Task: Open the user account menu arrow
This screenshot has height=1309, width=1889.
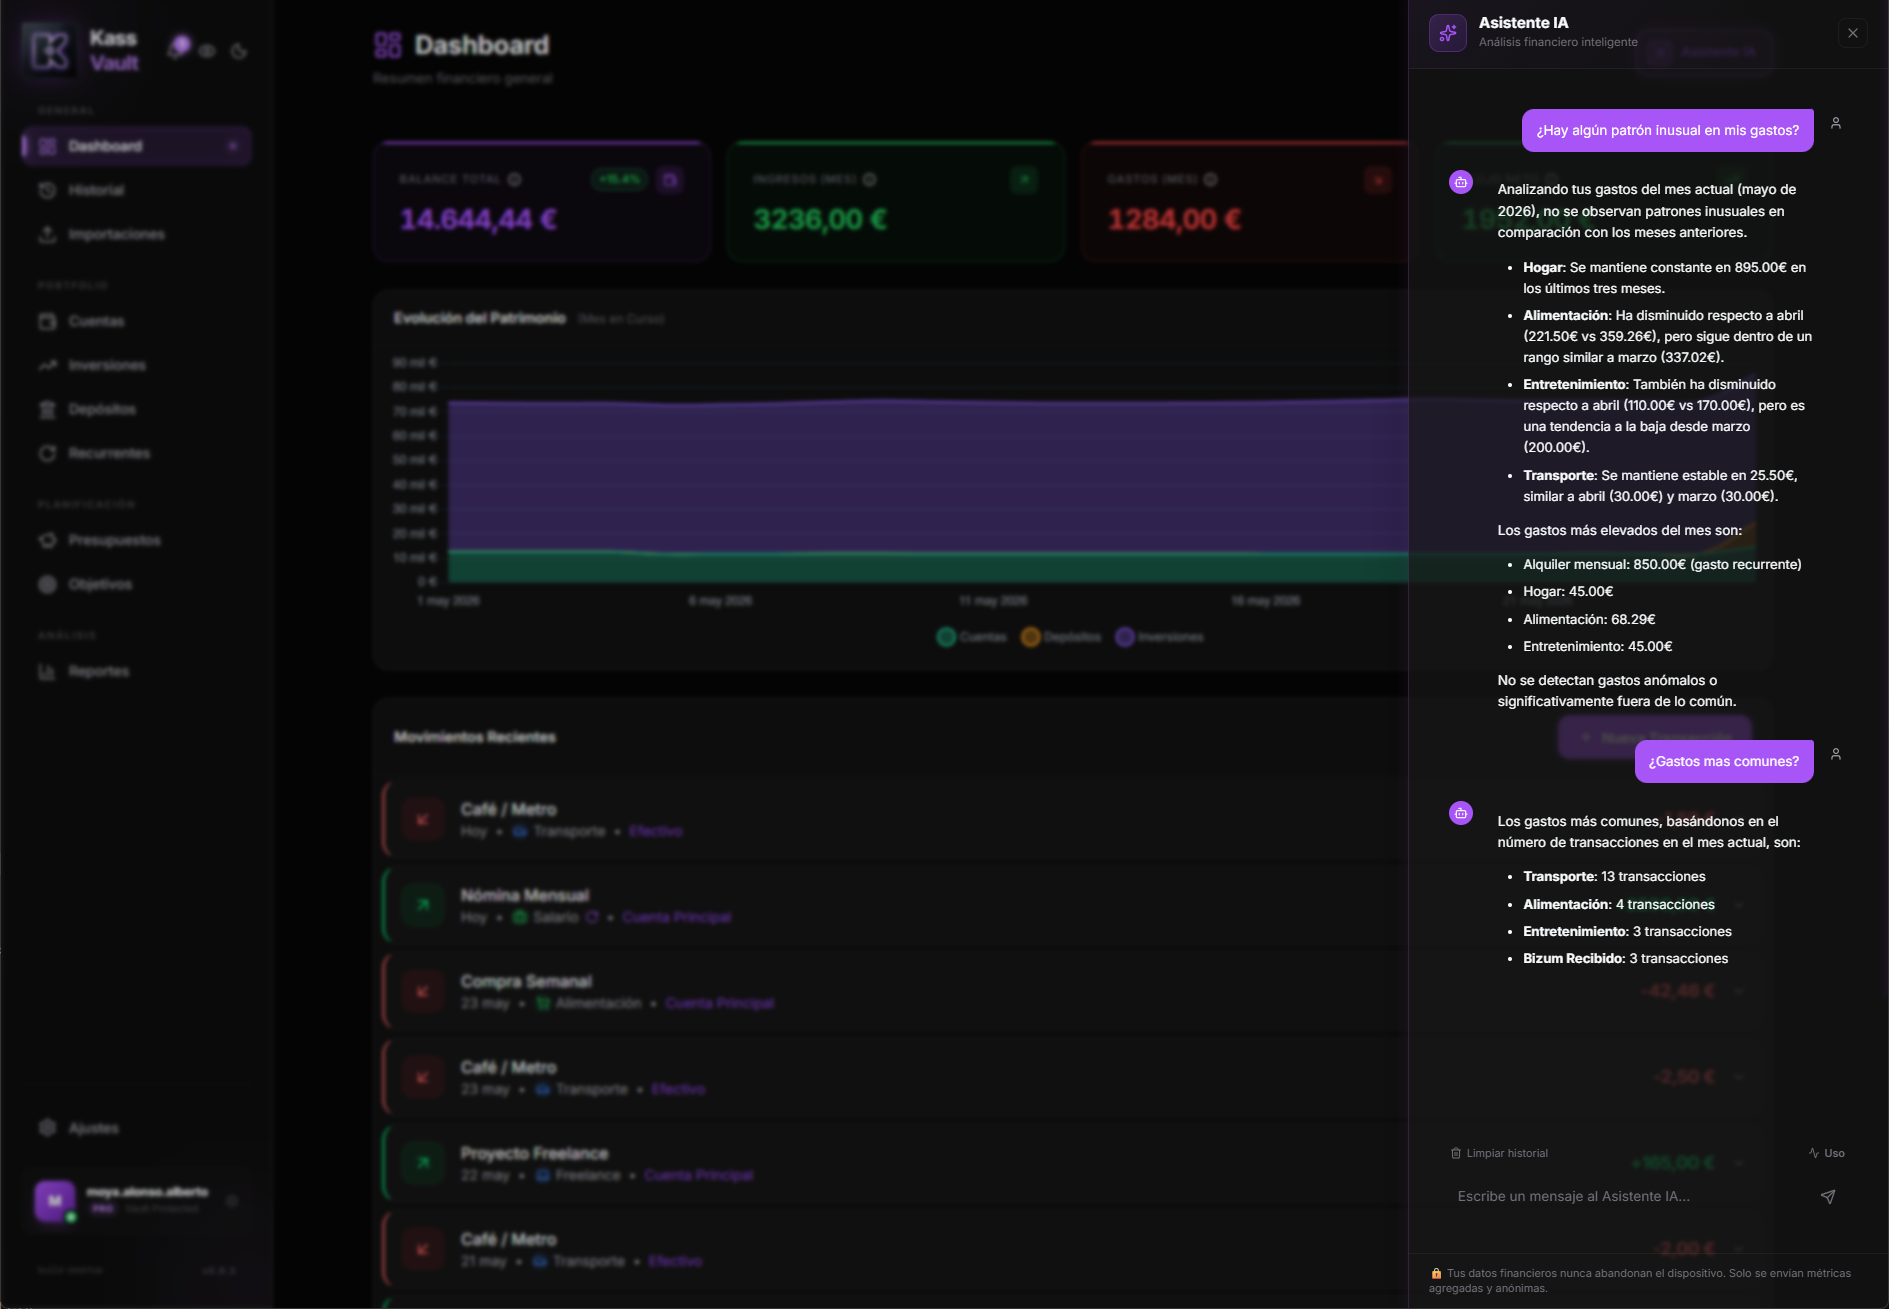Action: click(x=232, y=1201)
